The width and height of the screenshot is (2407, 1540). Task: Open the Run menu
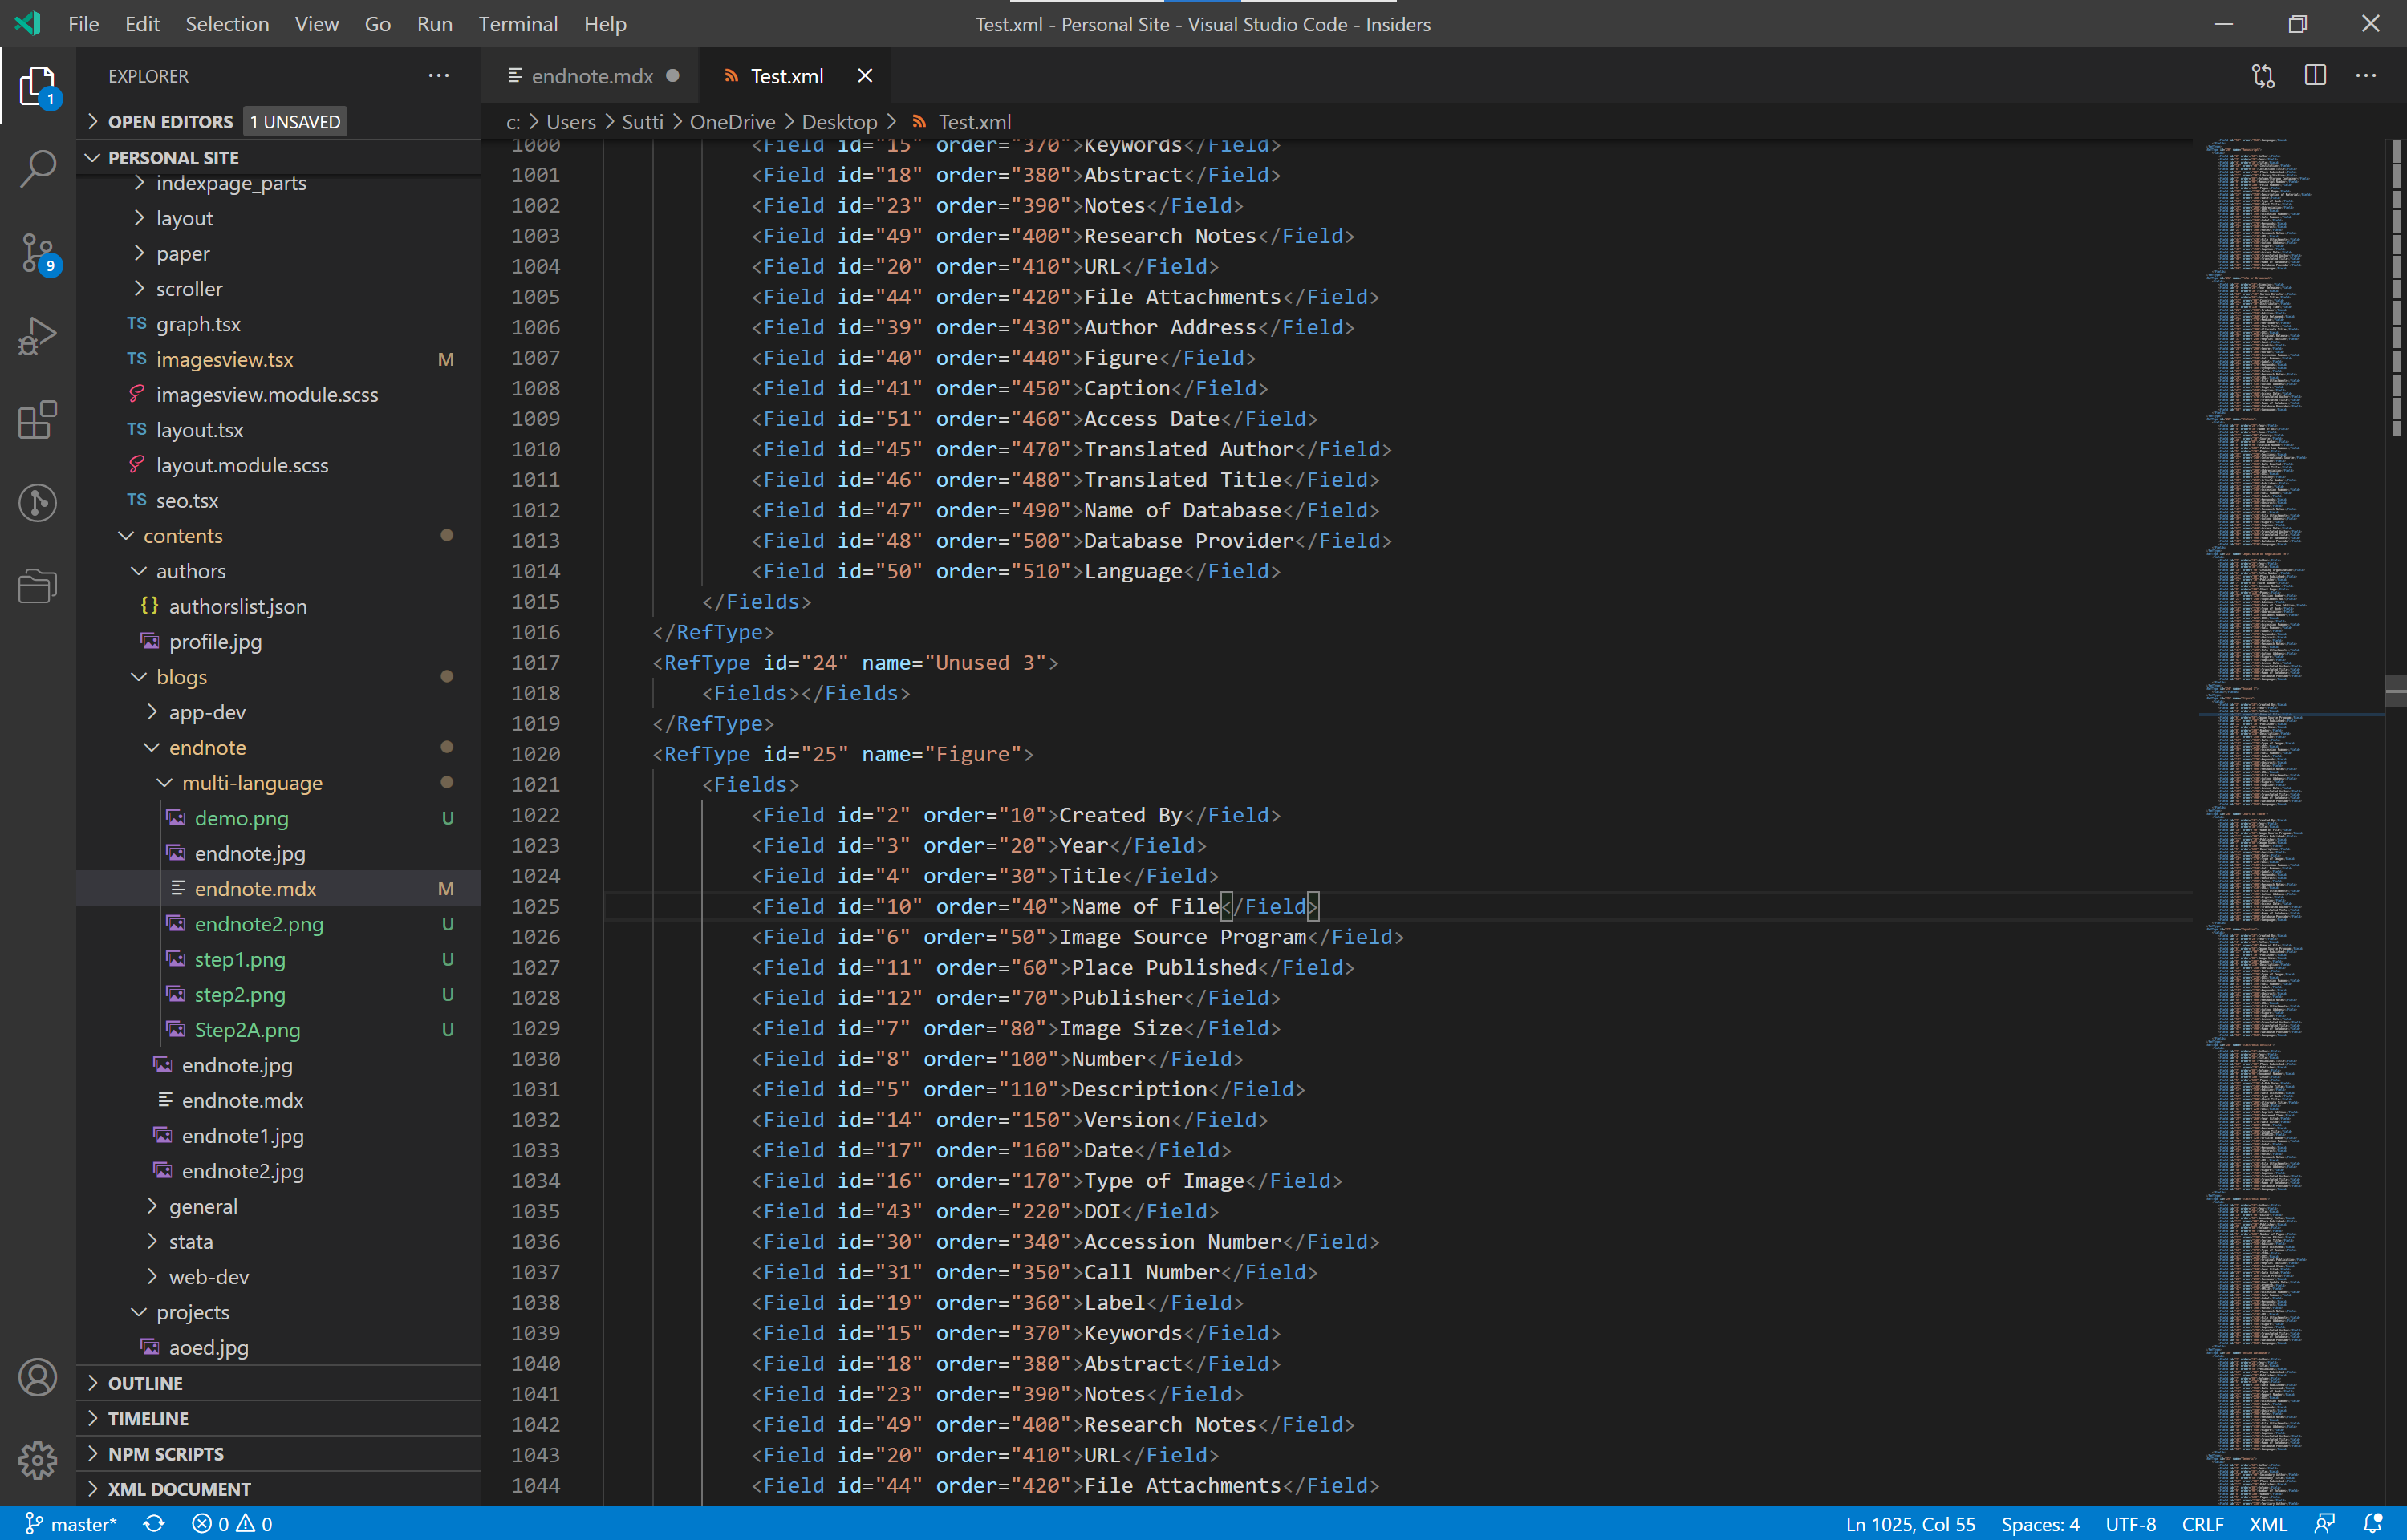point(434,24)
